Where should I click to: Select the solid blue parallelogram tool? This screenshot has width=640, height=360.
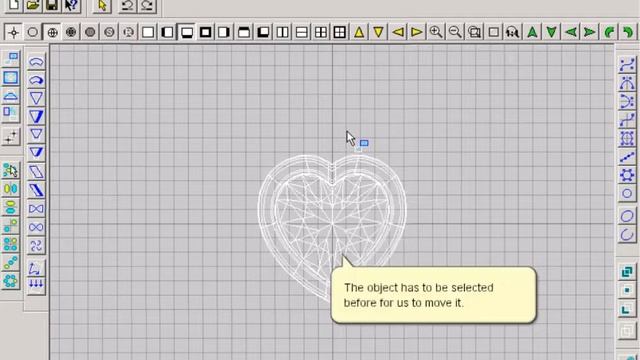click(36, 190)
